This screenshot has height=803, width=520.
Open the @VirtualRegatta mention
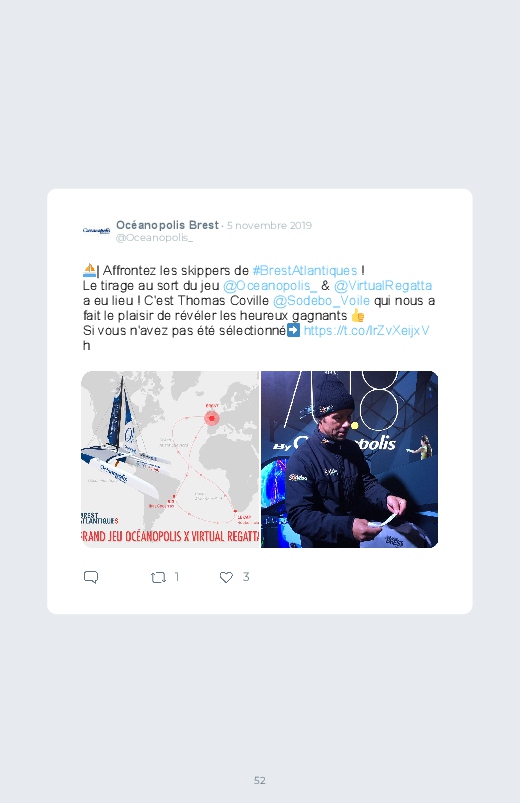(383, 285)
